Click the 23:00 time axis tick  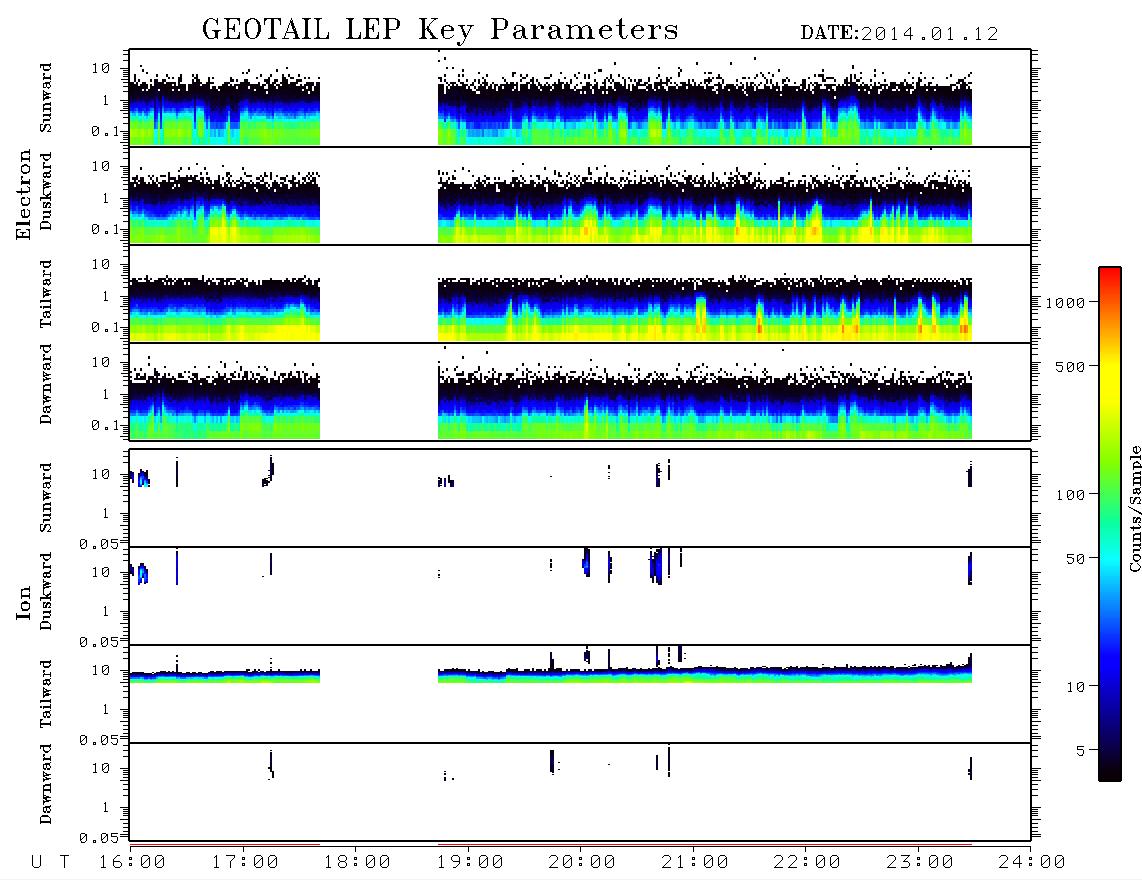[x=920, y=862]
